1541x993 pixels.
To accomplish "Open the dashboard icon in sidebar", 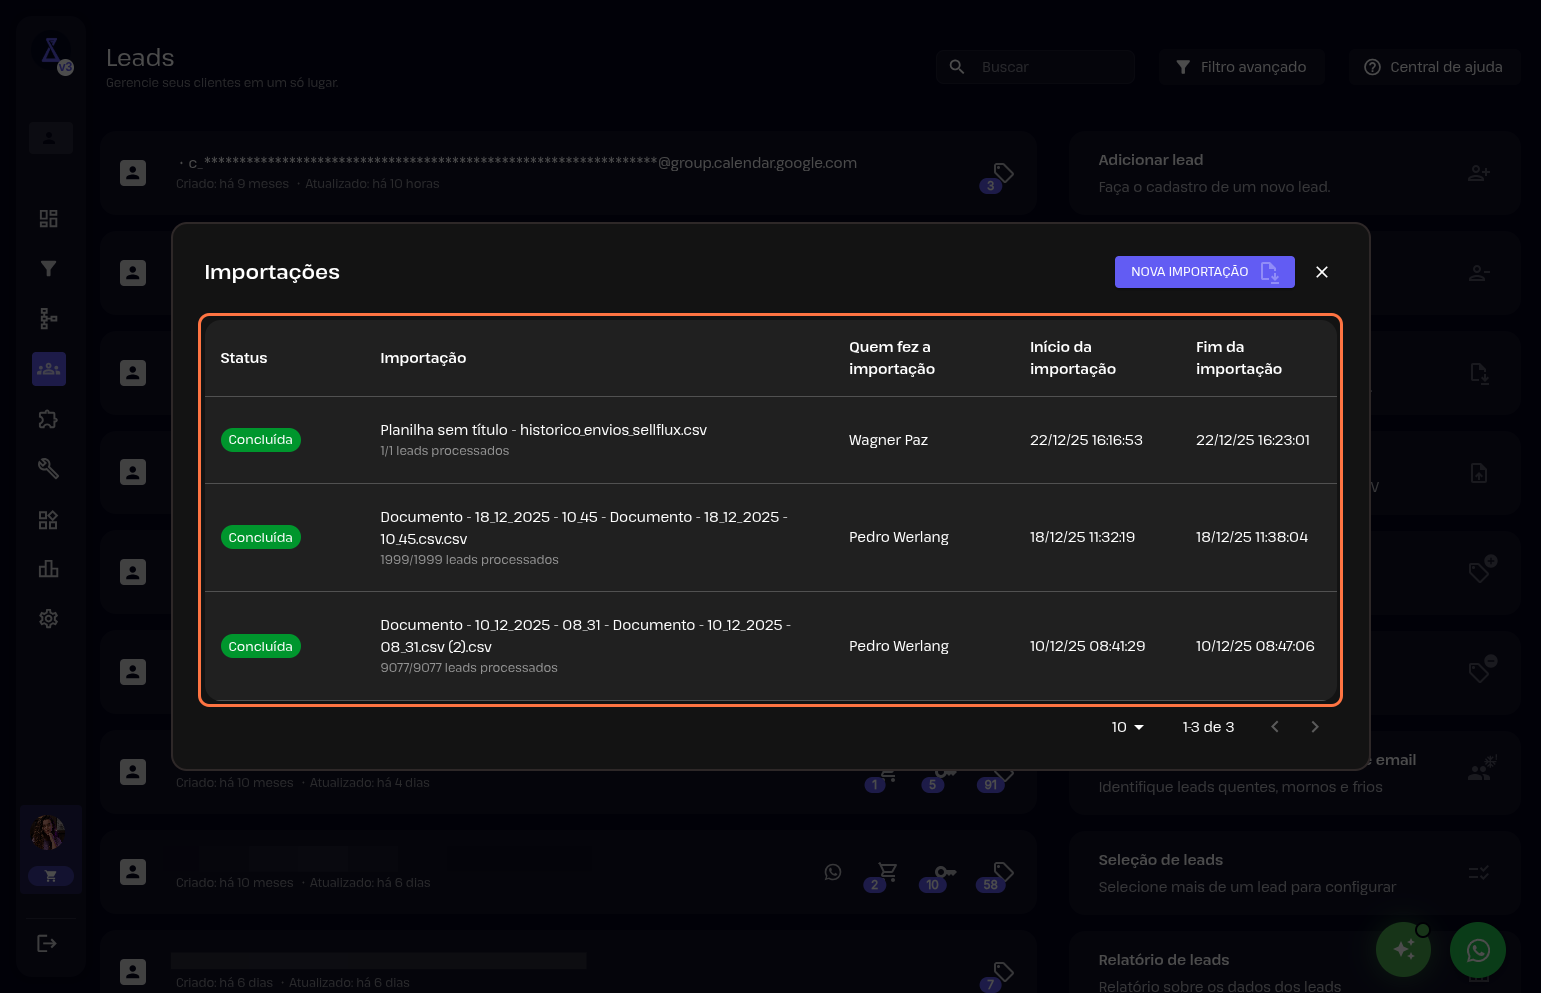I will coord(48,219).
